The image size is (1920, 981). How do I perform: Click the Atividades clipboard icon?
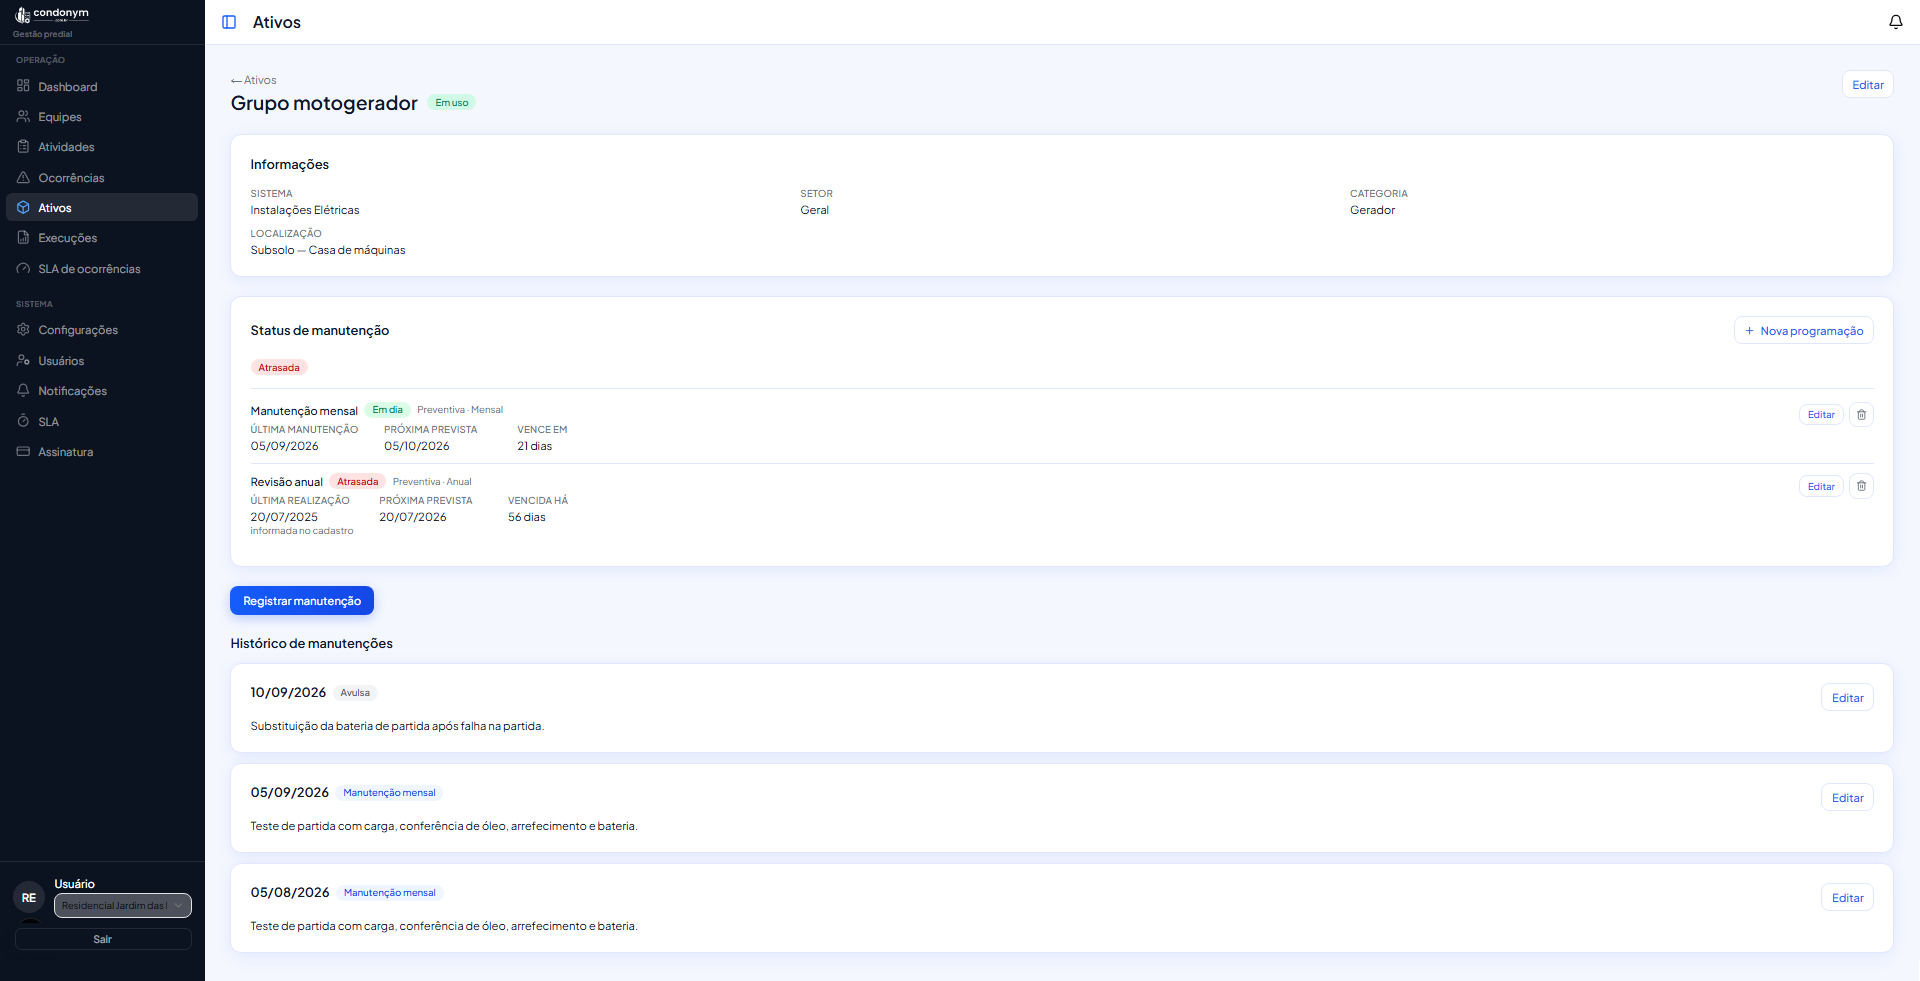coord(23,147)
